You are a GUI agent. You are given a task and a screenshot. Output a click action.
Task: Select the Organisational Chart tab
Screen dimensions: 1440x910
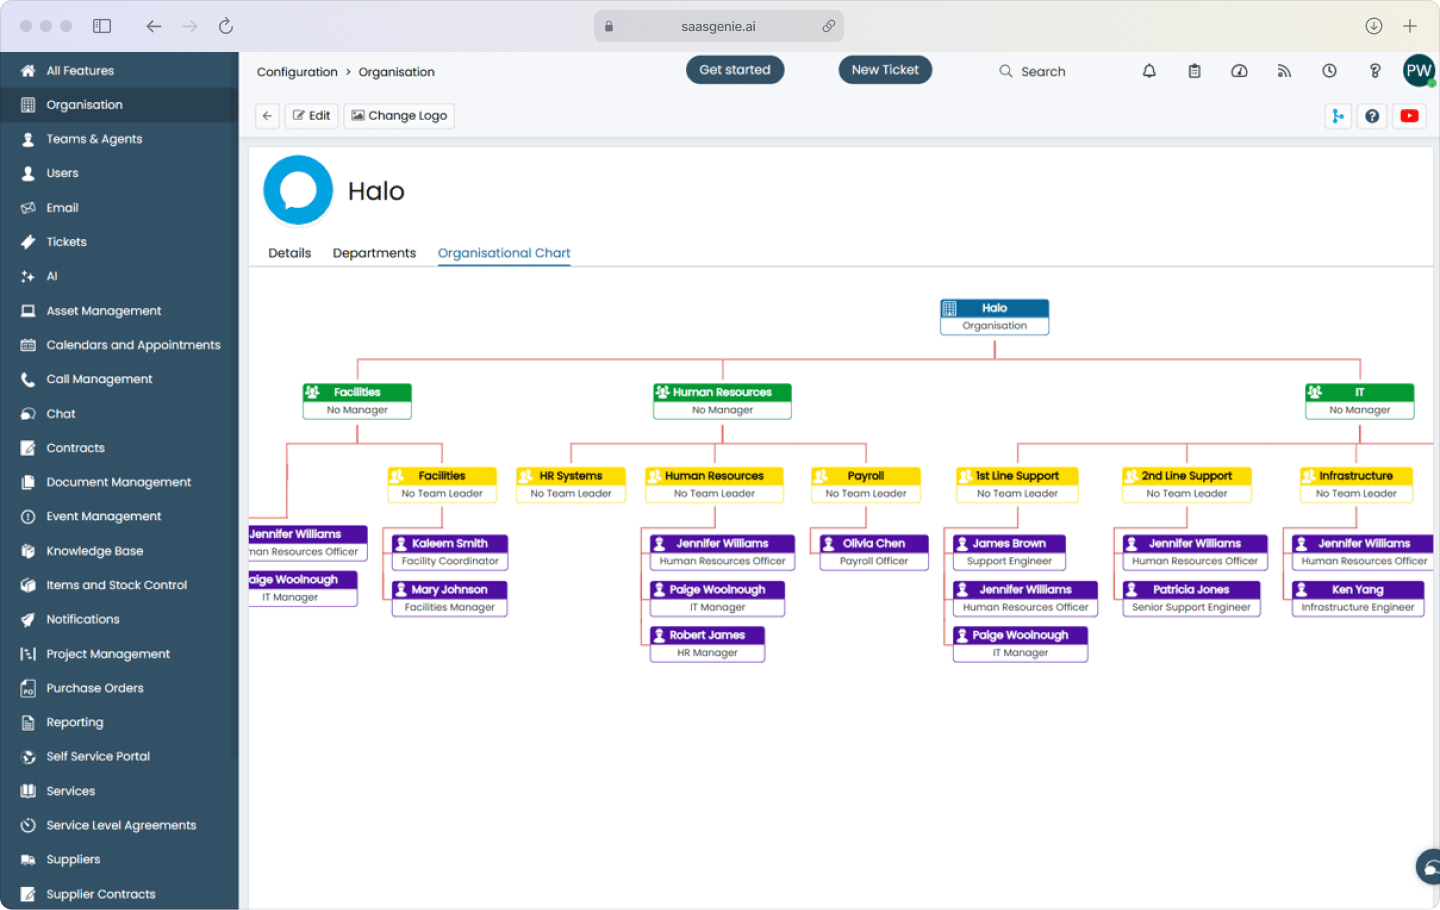504,253
